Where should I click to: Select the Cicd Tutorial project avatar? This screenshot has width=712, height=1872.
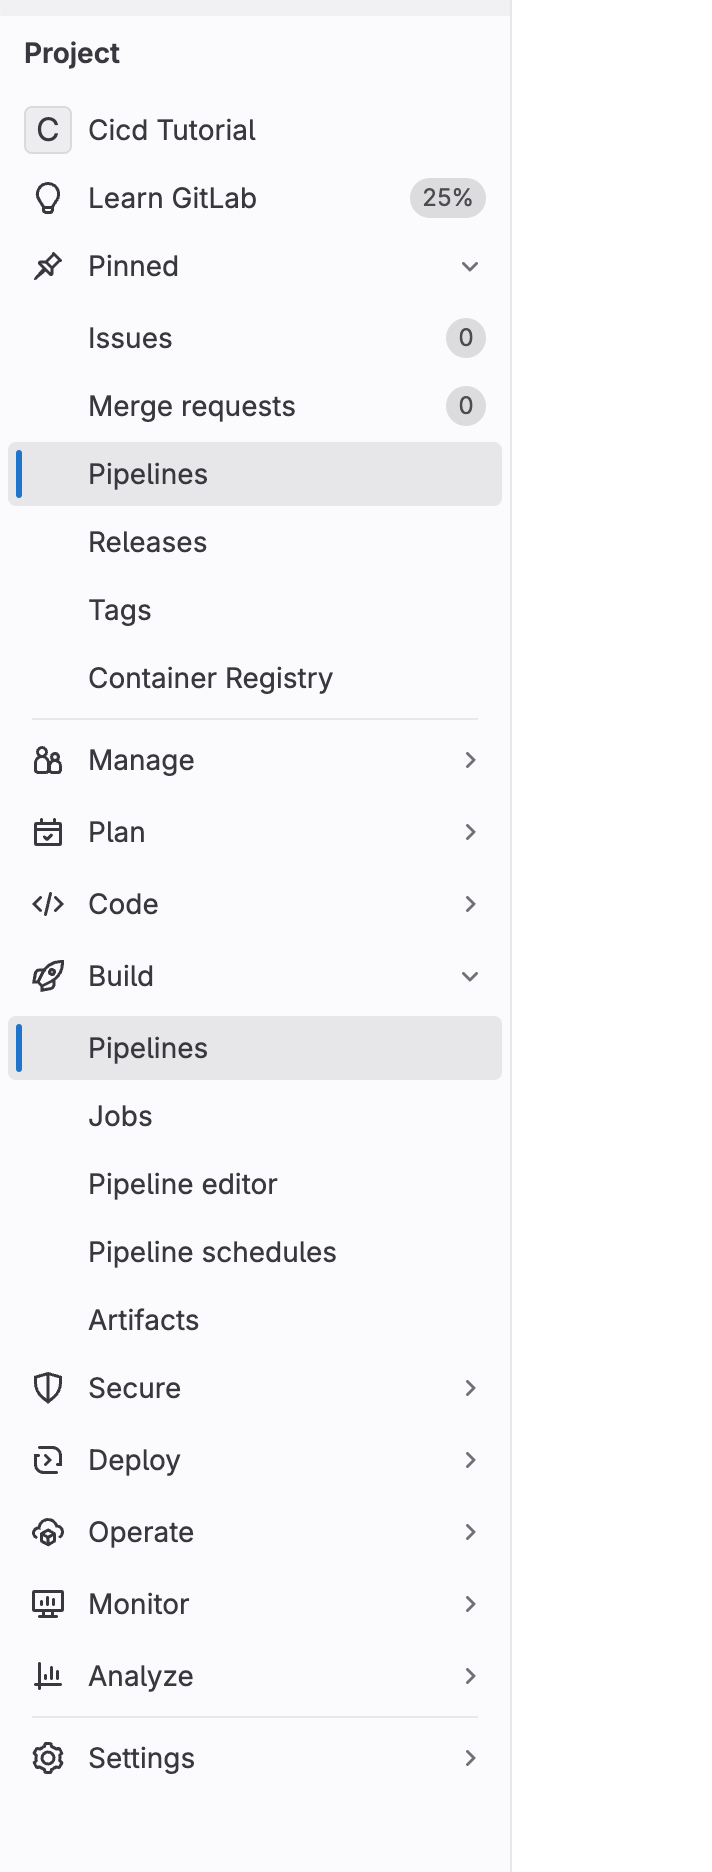47,129
